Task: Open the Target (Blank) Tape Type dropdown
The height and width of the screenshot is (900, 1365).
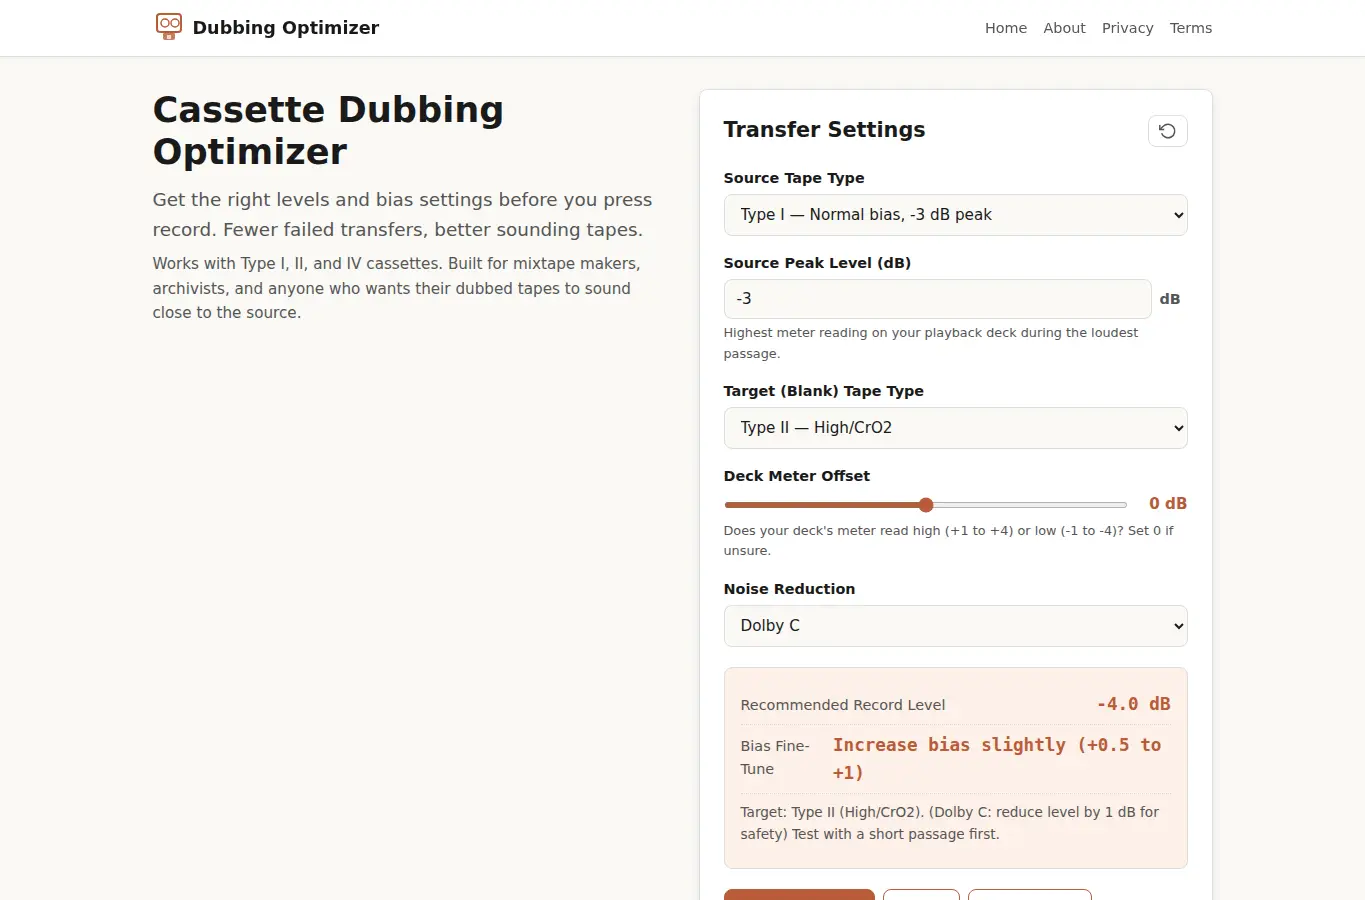Action: pos(955,428)
